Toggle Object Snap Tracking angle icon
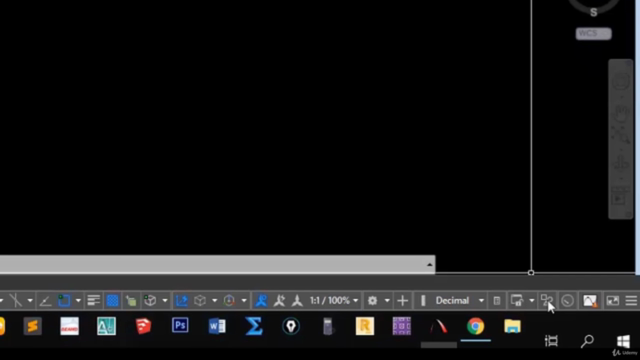 (45, 301)
